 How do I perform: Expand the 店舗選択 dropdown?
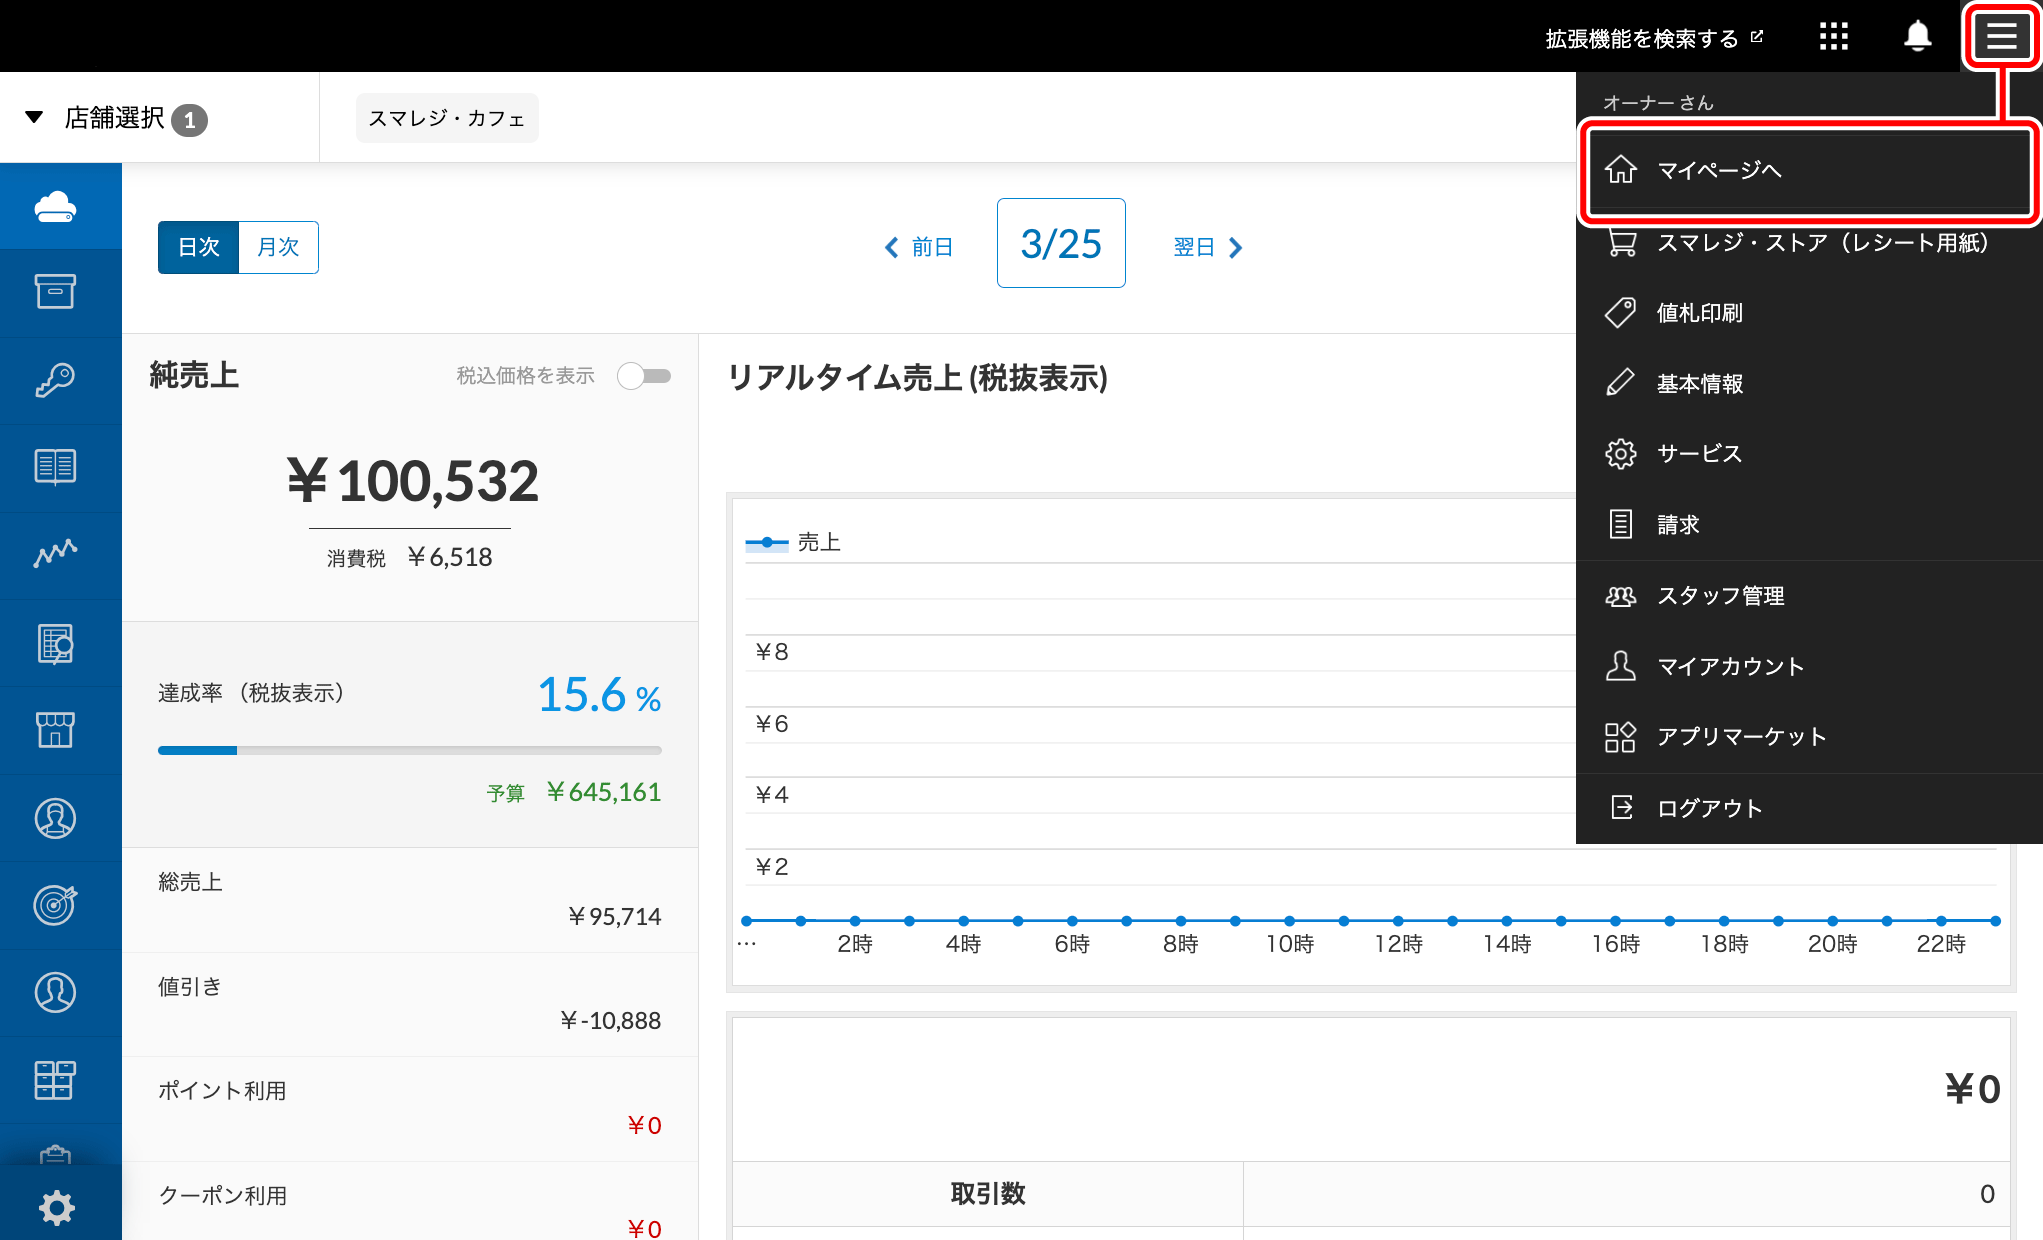(x=115, y=118)
